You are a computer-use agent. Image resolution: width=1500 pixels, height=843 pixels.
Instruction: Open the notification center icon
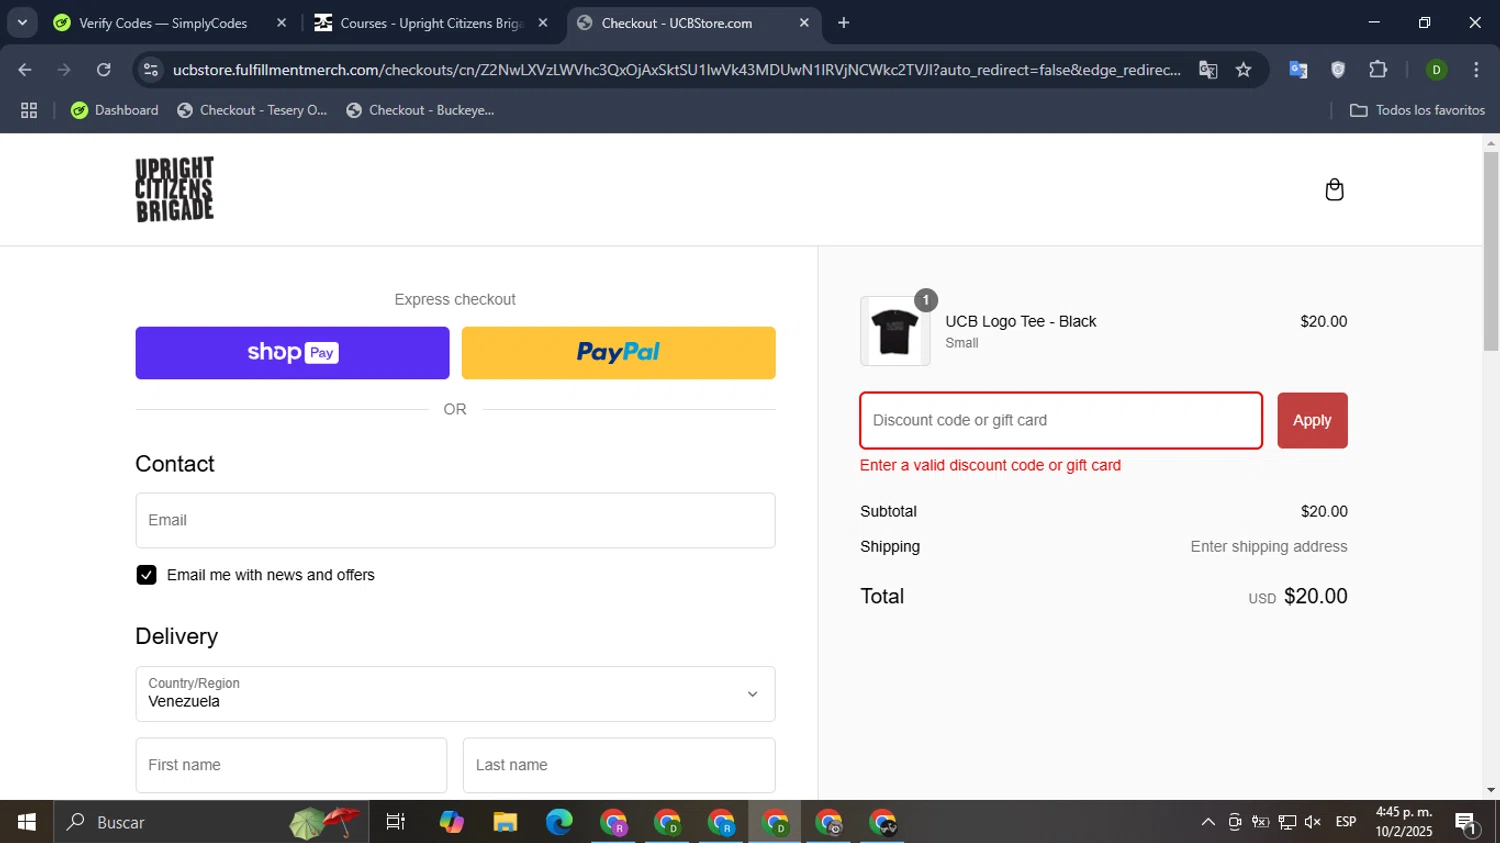click(1466, 822)
